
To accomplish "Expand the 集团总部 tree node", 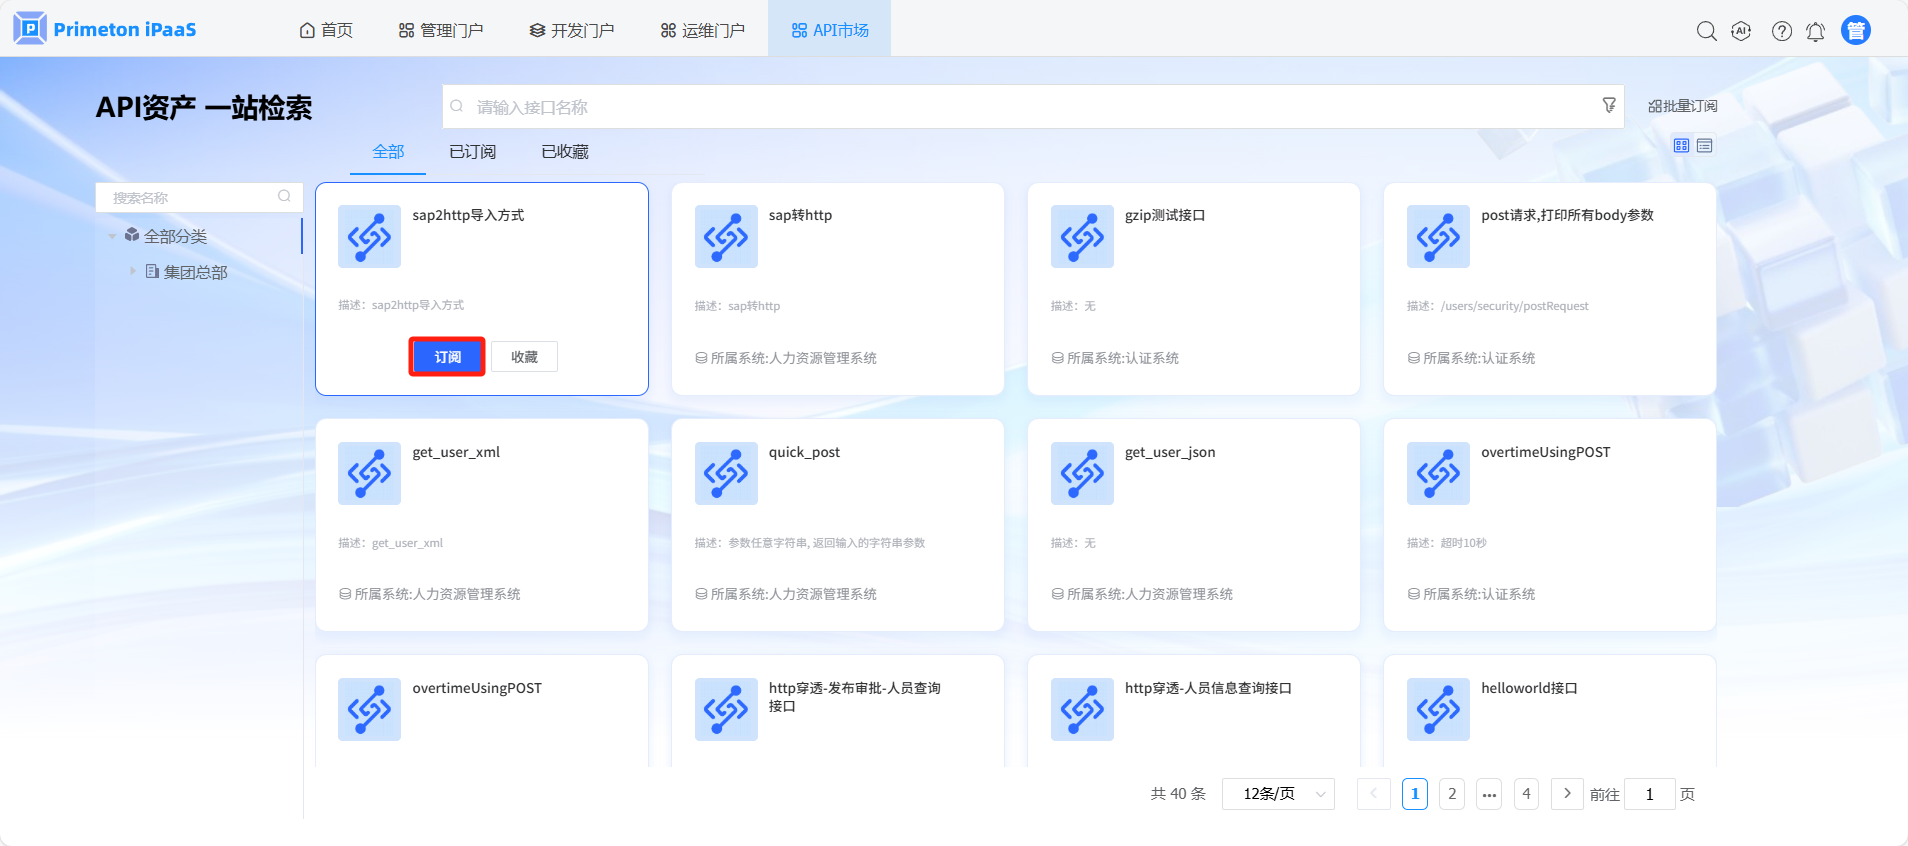I will point(132,271).
